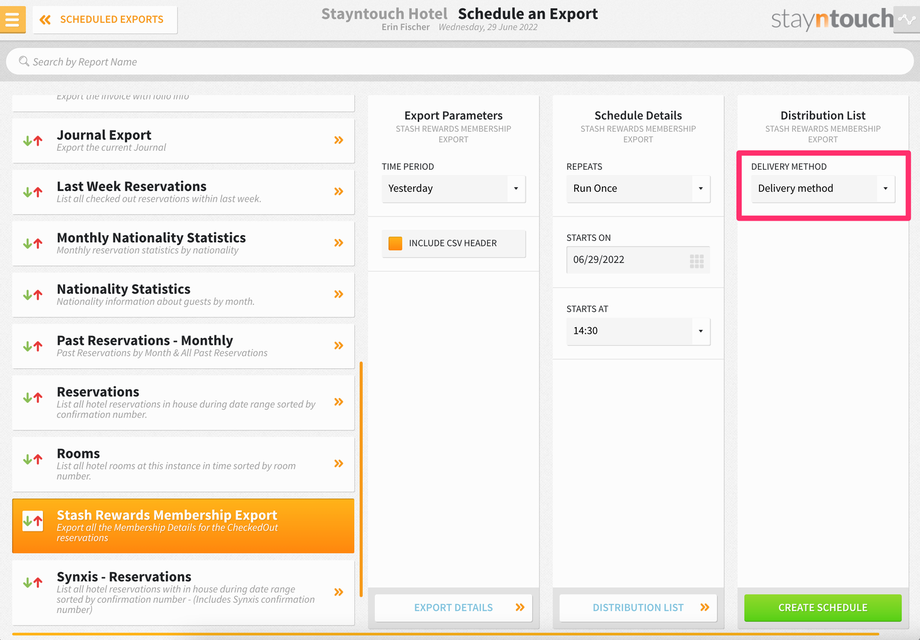Image resolution: width=920 pixels, height=640 pixels.
Task: Click Synxis - Reservations export arrows icon
Action: click(x=33, y=583)
